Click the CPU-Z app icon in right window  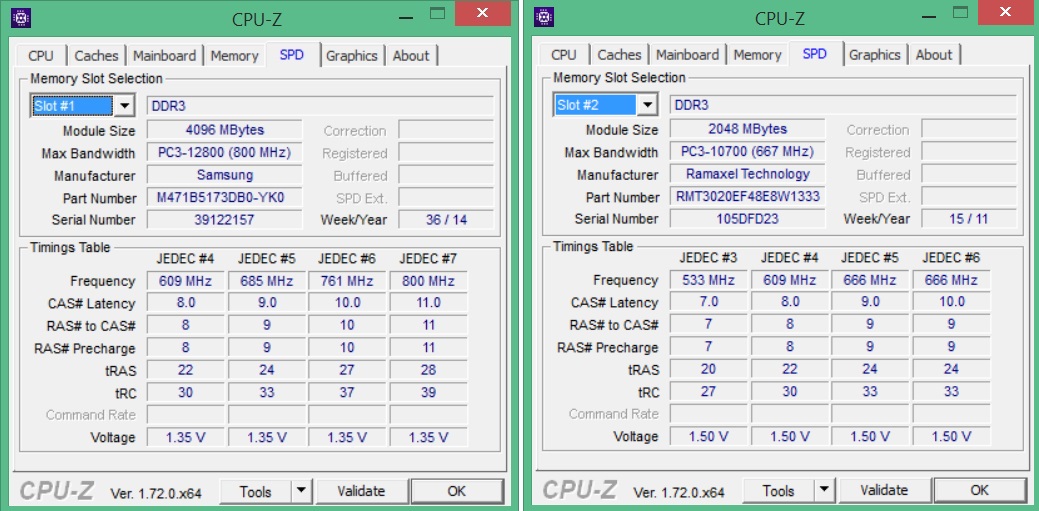point(544,17)
